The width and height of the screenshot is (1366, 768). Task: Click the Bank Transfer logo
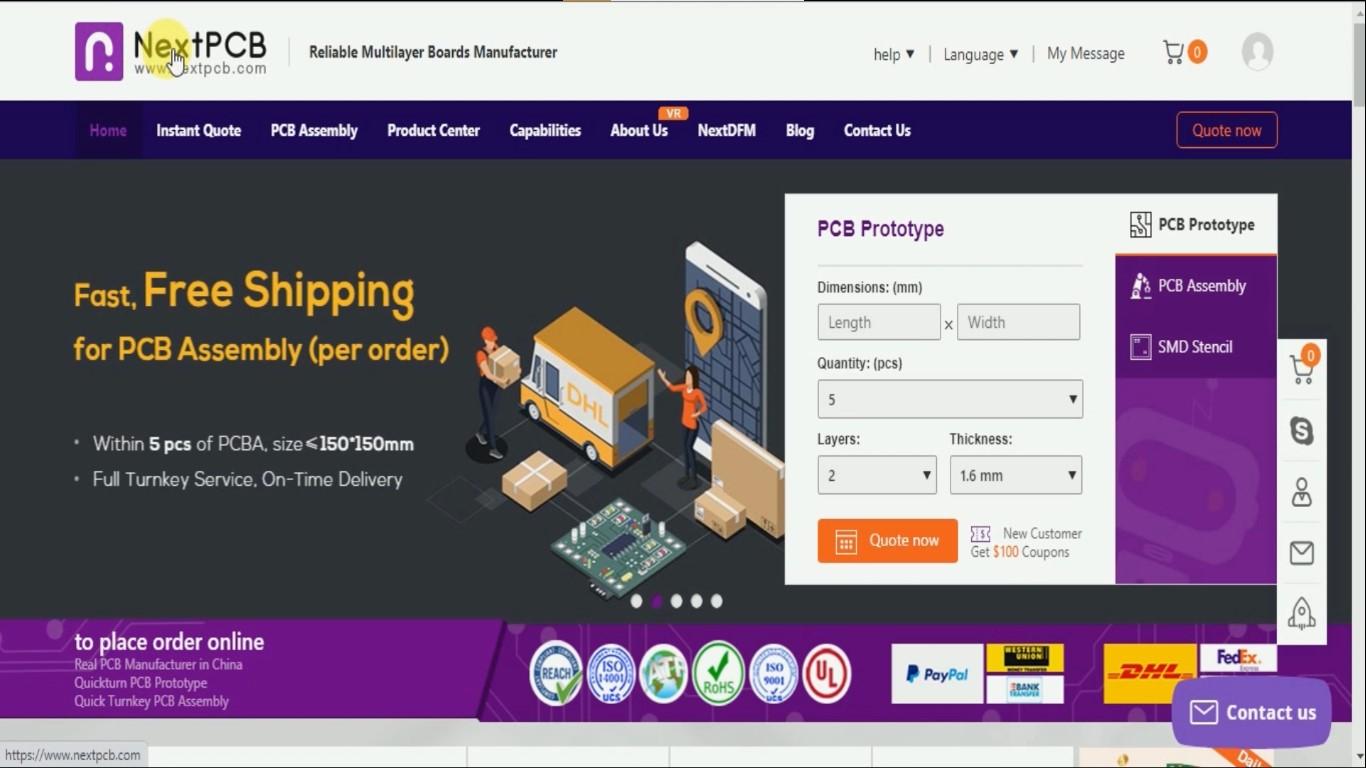[x=1025, y=690]
